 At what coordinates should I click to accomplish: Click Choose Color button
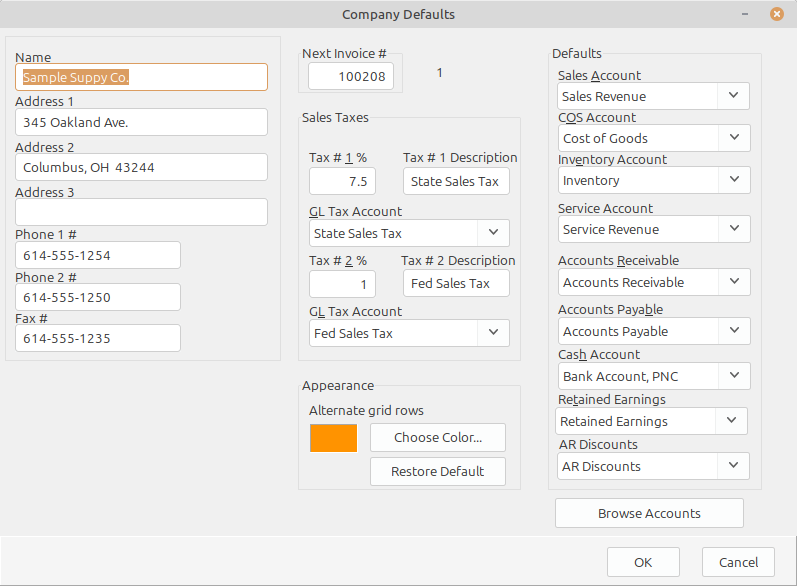point(438,438)
